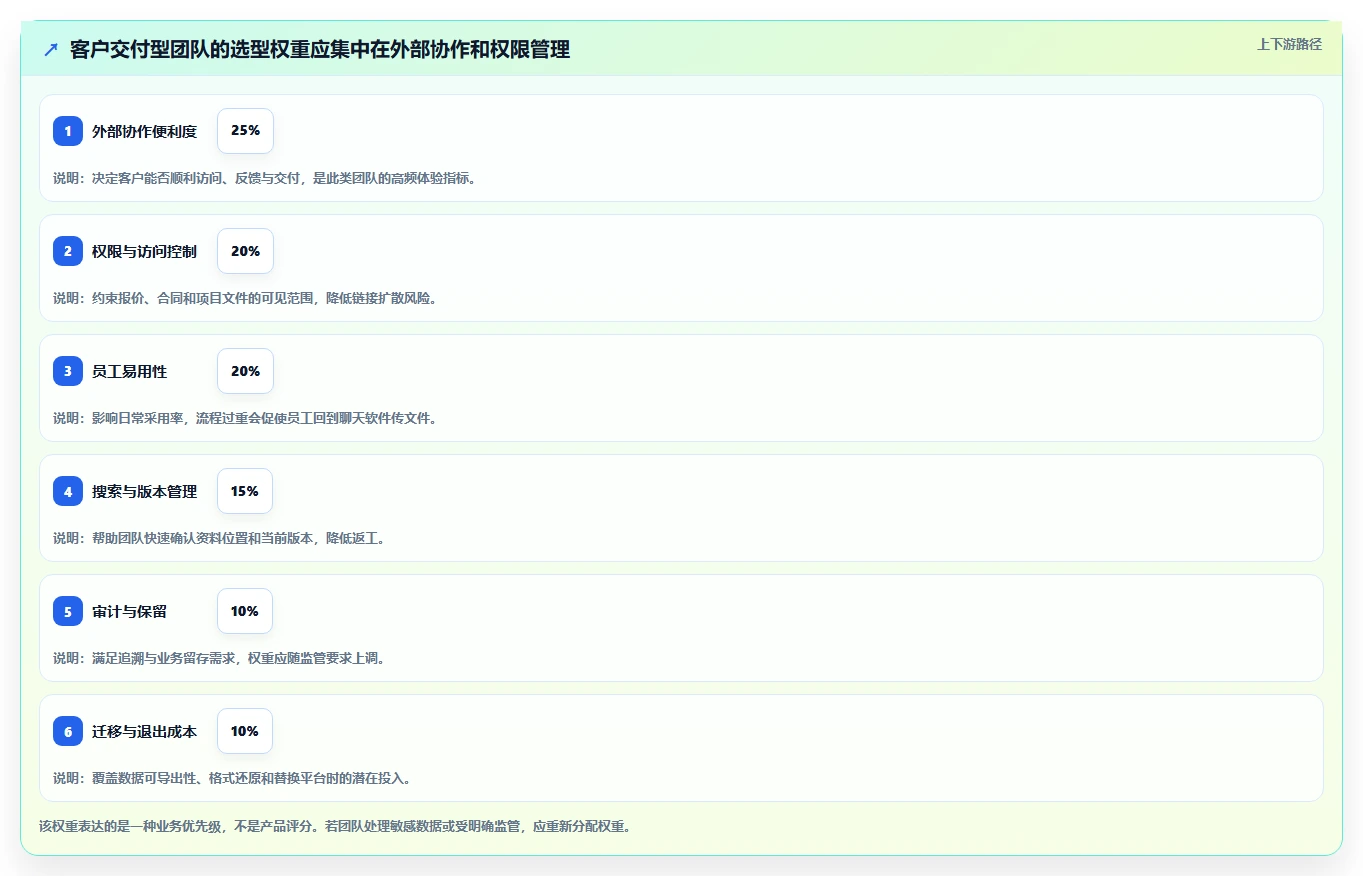
Task: Click the number 4 badge for 搜索与版本管理
Action: (68, 491)
